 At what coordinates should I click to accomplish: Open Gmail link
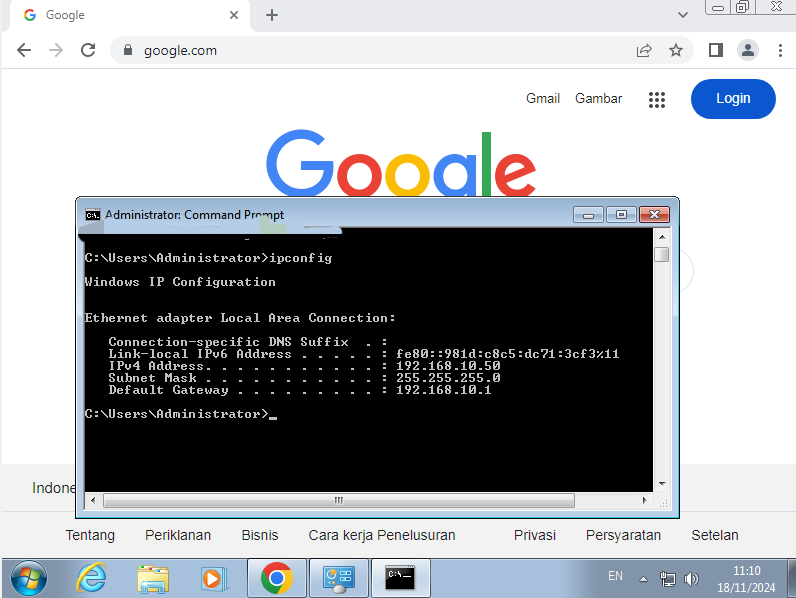pyautogui.click(x=543, y=98)
